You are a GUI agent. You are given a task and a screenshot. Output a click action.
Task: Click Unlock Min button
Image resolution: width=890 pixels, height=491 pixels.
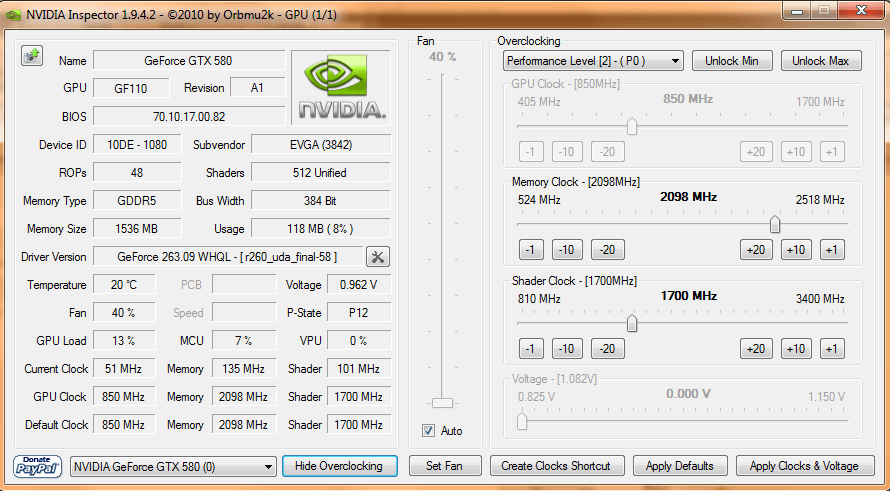(732, 61)
